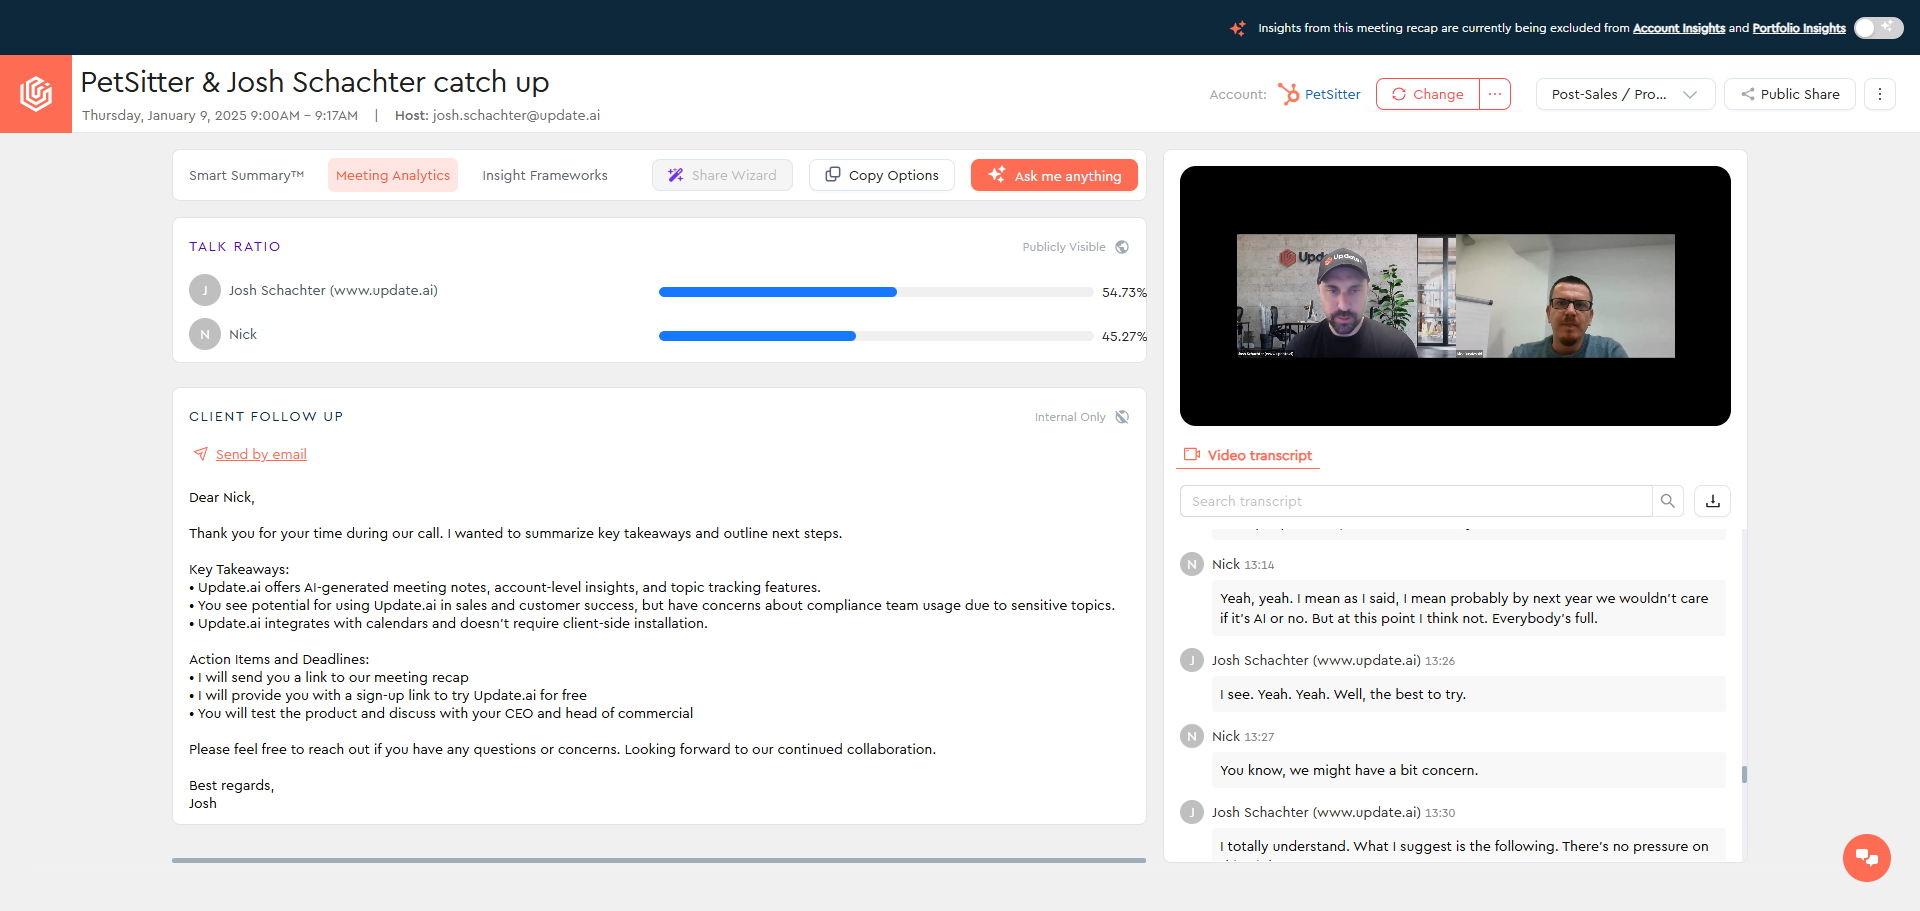Click the sparkle insights icon in banner
This screenshot has width=1920, height=911.
[x=1238, y=28]
